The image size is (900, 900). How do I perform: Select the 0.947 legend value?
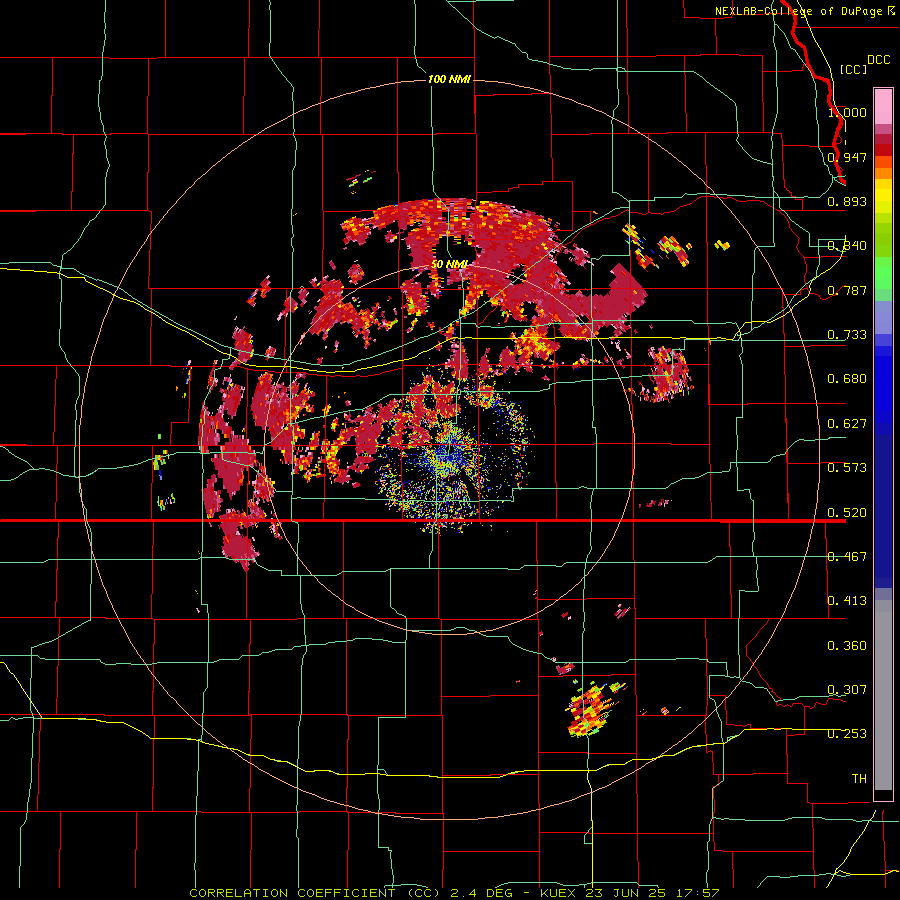(847, 157)
